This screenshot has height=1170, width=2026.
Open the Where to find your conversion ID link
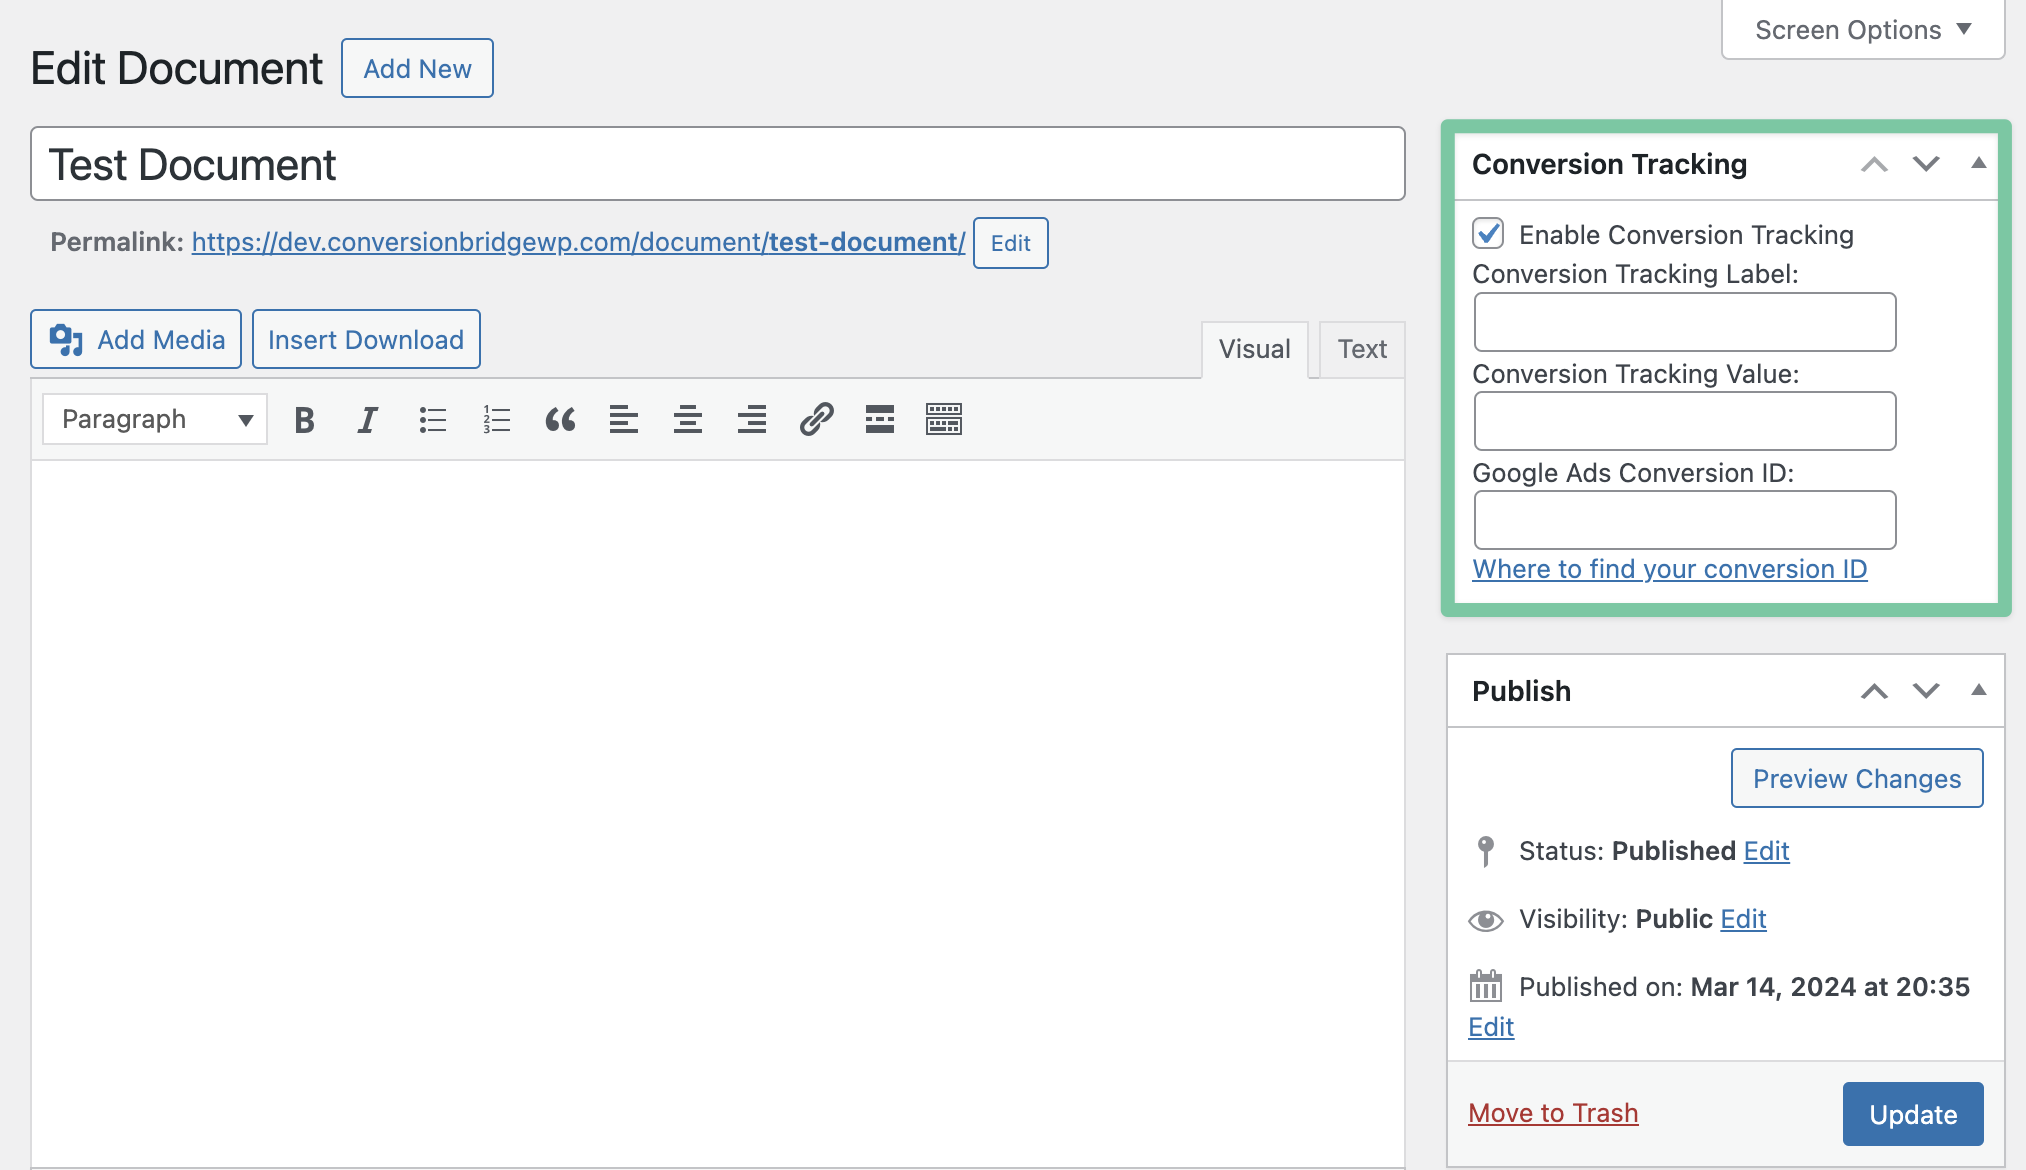(x=1670, y=568)
